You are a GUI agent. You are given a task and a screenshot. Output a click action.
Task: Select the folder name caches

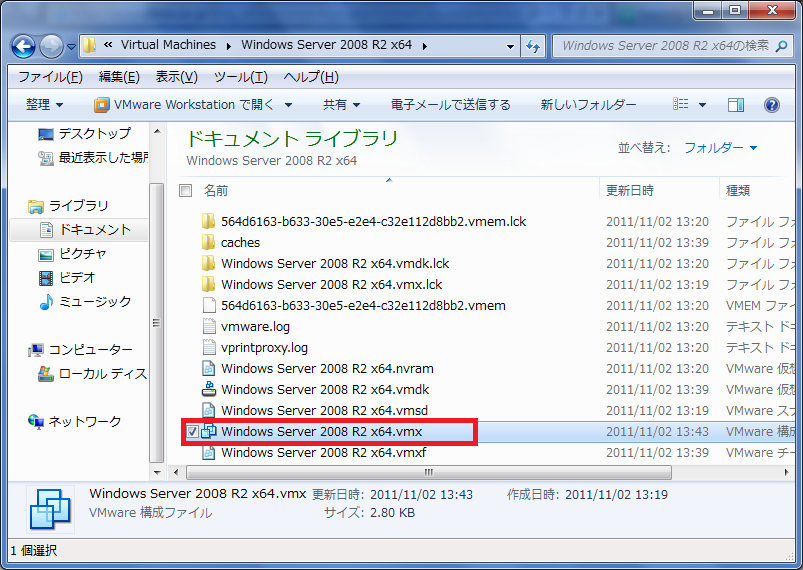tap(240, 242)
